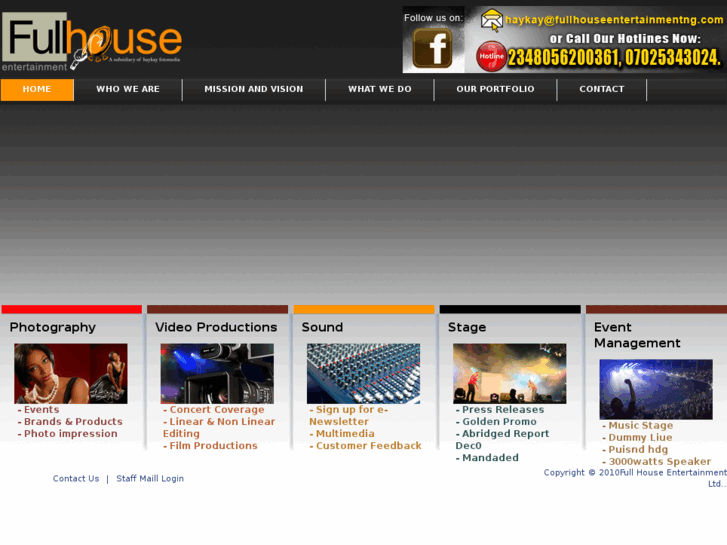The height and width of the screenshot is (545, 727).
Task: Click the 'or Call Our Hotlines Now' text
Action: (x=625, y=38)
